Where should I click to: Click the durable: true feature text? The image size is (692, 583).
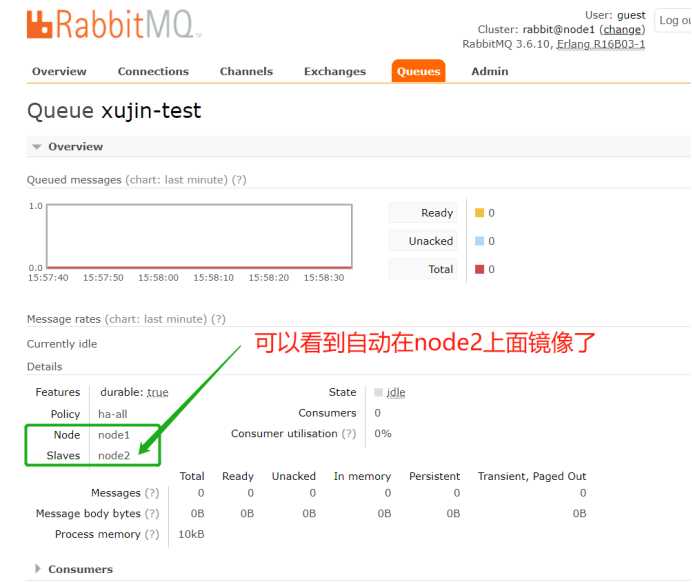click(134, 392)
